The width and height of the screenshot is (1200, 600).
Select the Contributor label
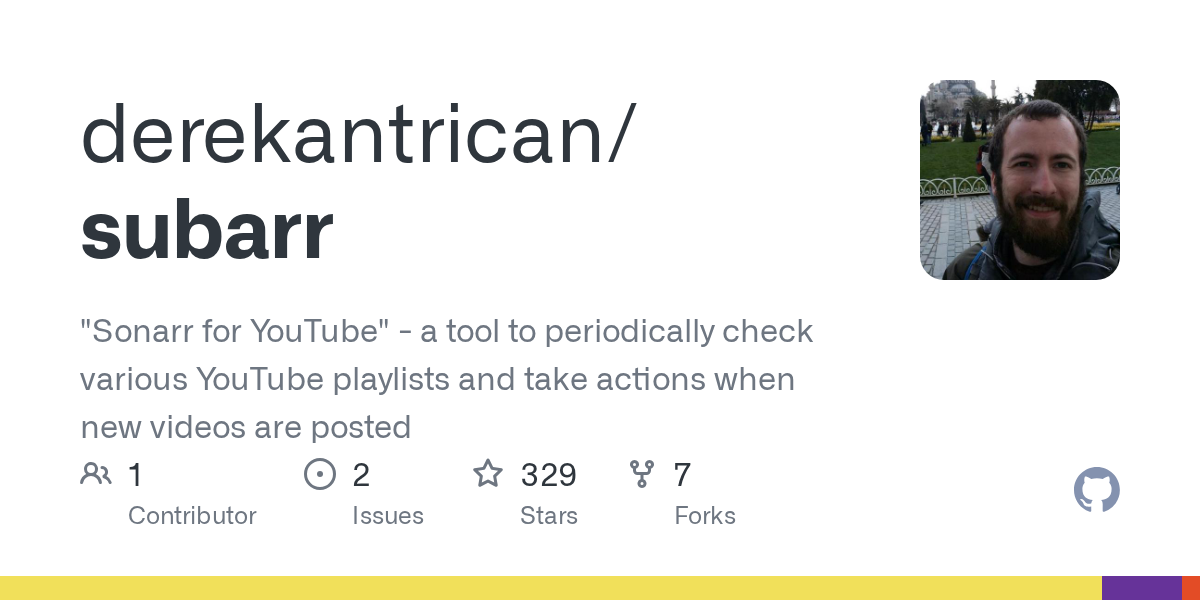[192, 516]
